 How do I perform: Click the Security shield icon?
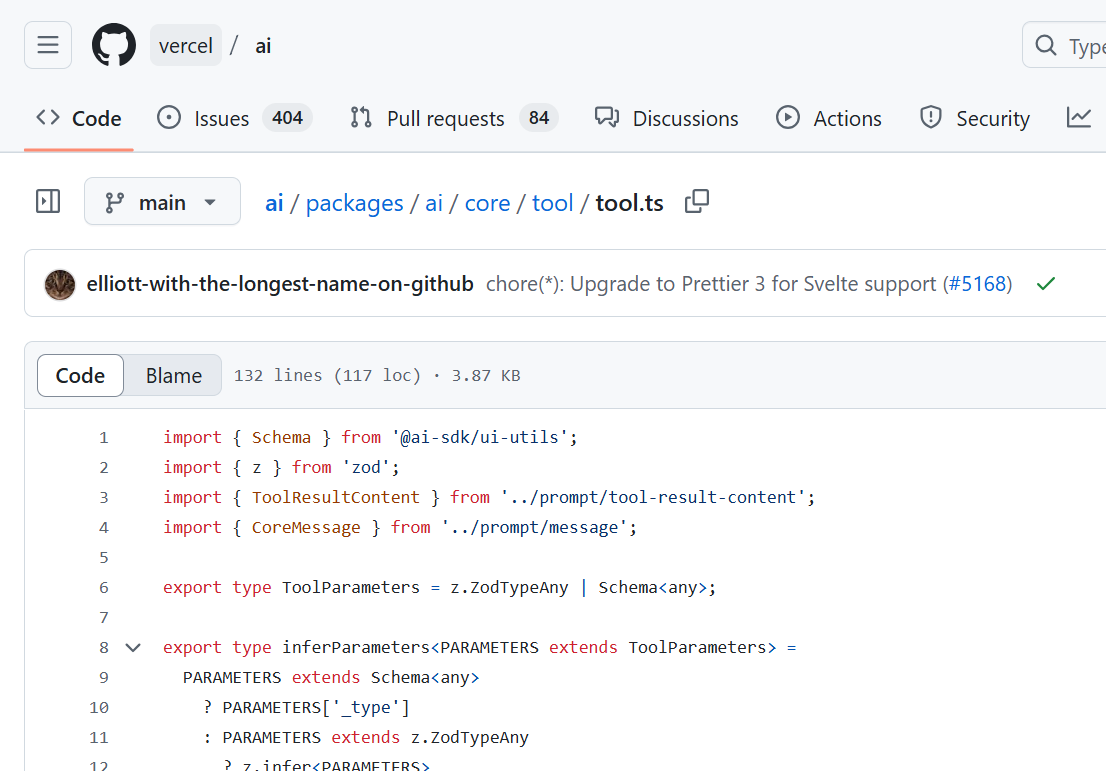click(930, 117)
